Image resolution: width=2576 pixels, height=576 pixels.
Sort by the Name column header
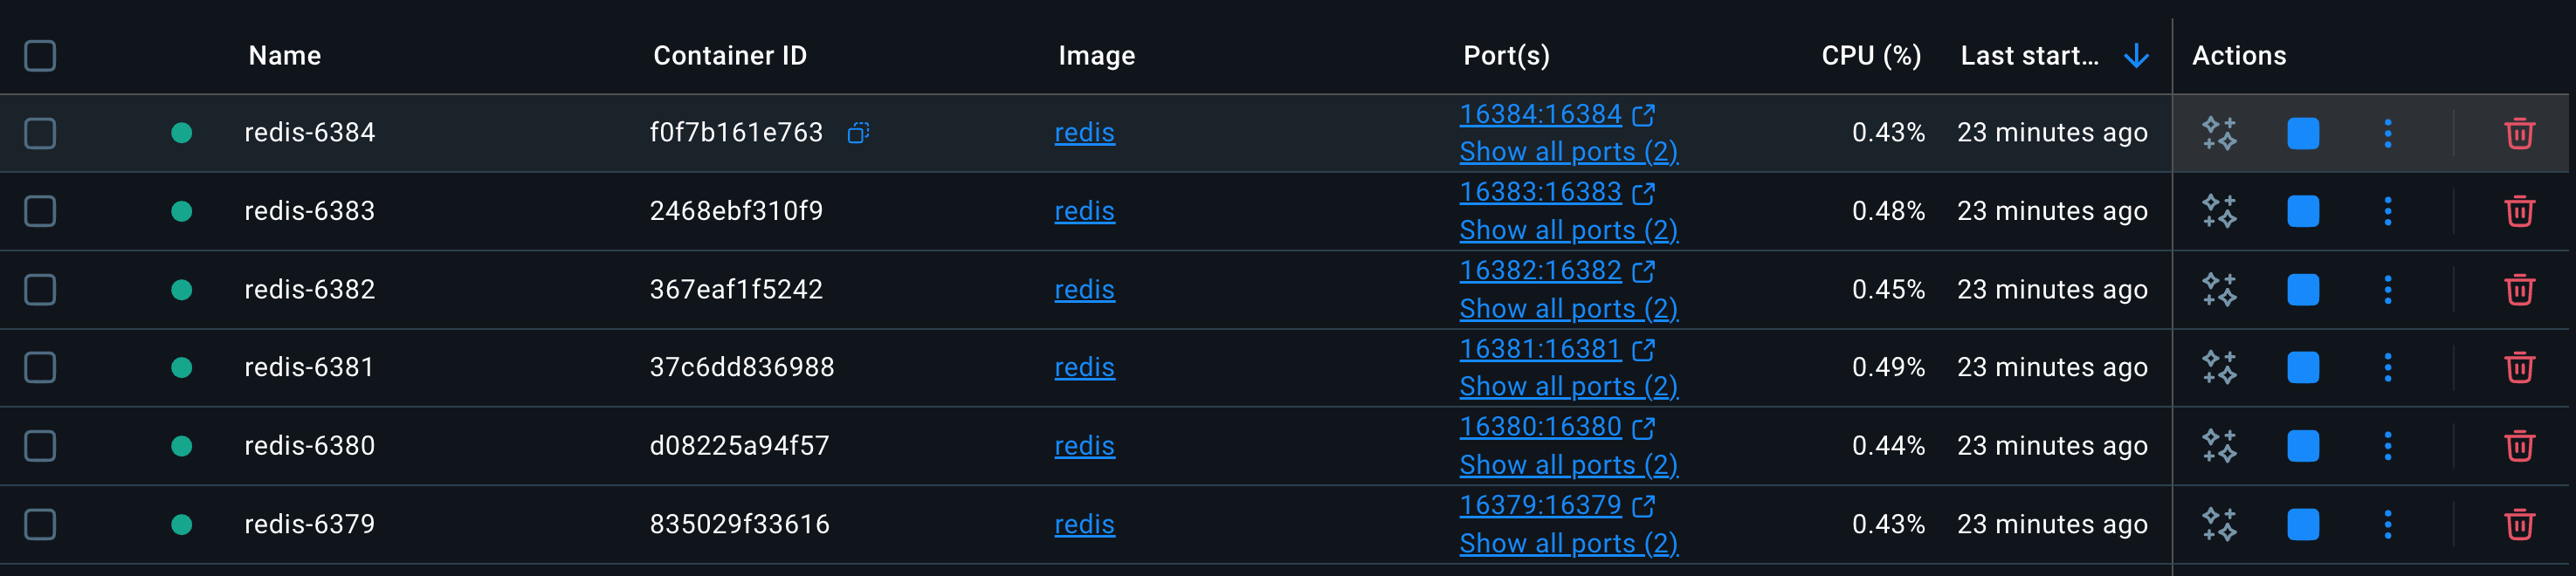tap(285, 56)
